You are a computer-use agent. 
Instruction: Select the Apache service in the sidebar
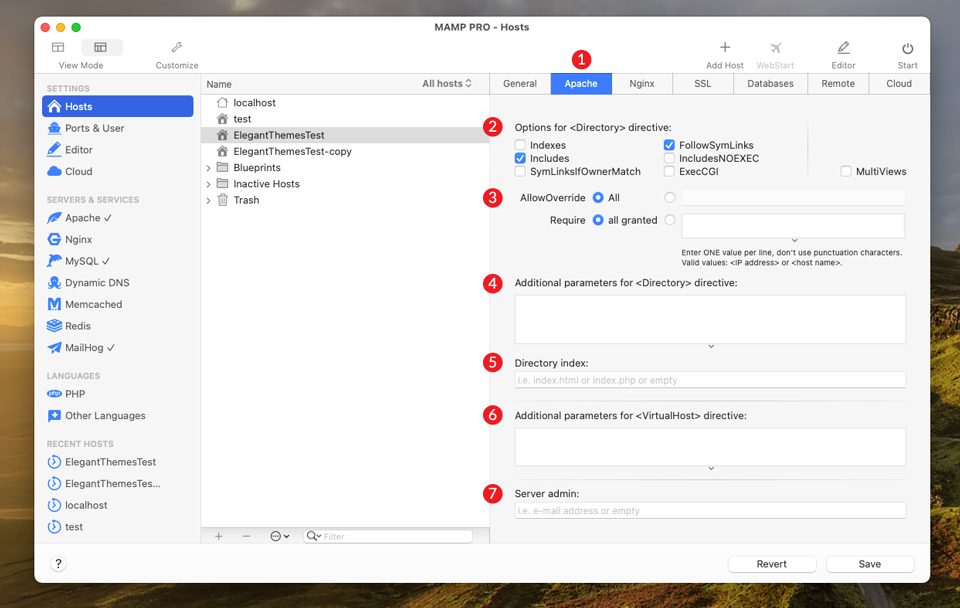tap(80, 218)
